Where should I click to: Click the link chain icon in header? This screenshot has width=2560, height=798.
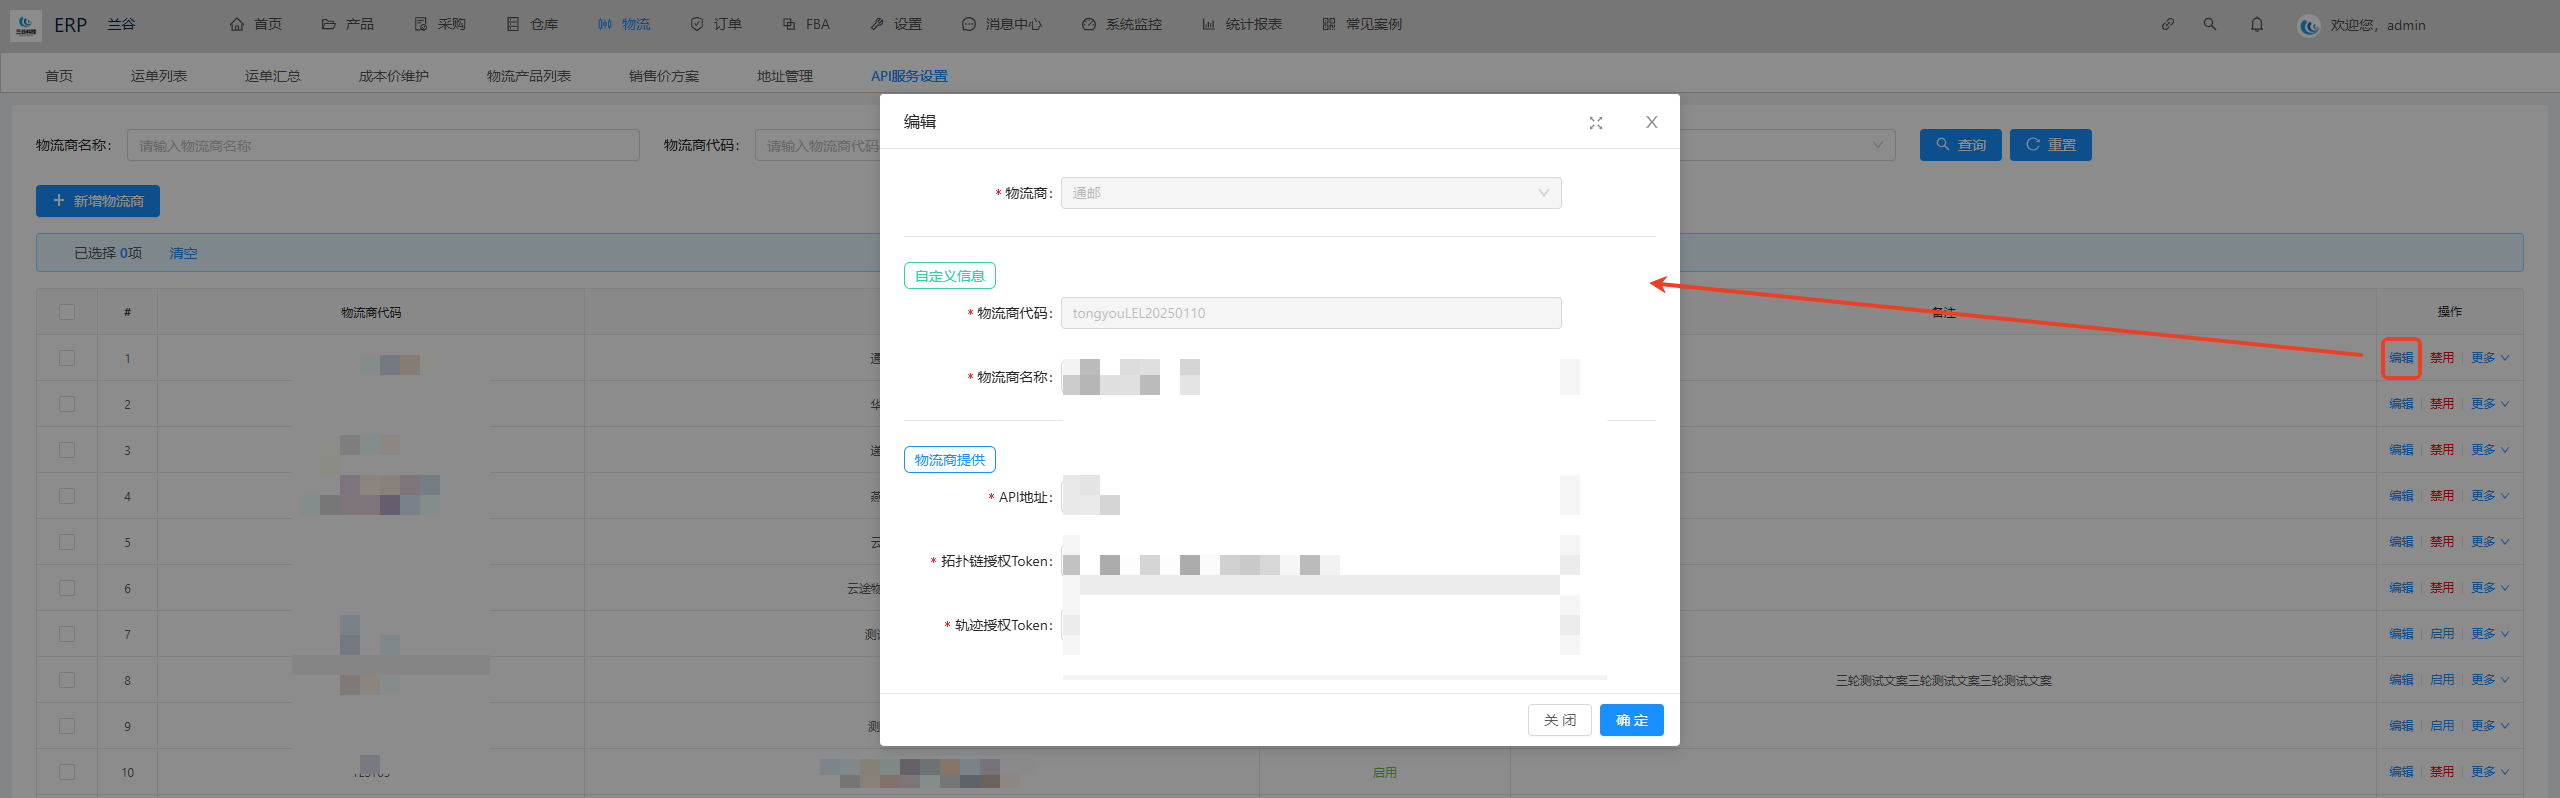coord(2167,24)
